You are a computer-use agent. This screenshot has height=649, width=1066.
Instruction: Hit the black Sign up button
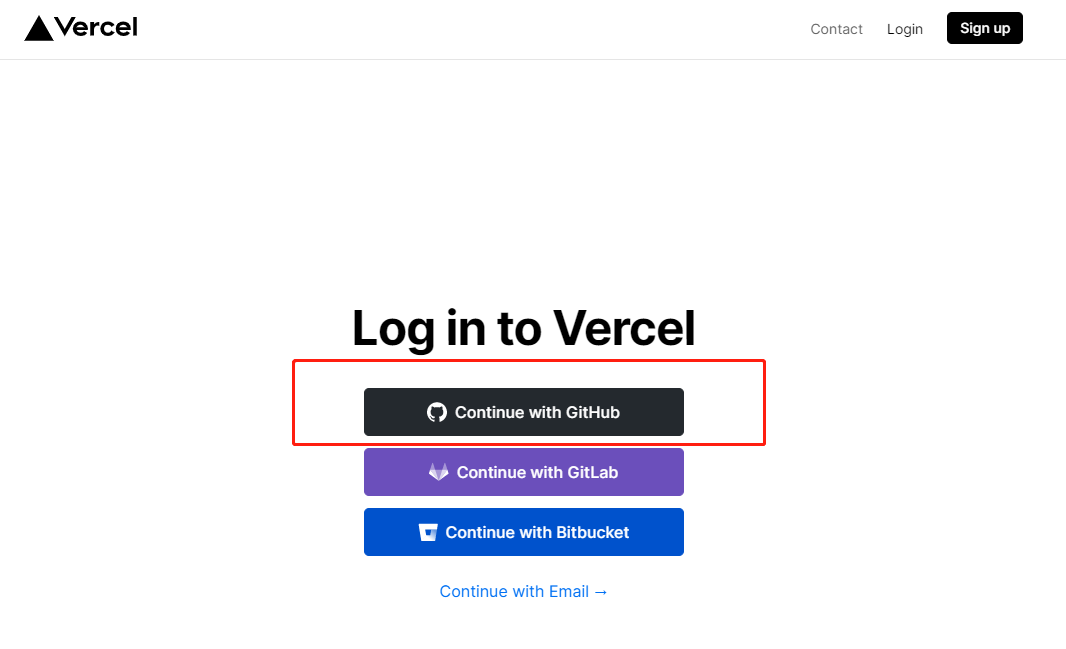984,28
